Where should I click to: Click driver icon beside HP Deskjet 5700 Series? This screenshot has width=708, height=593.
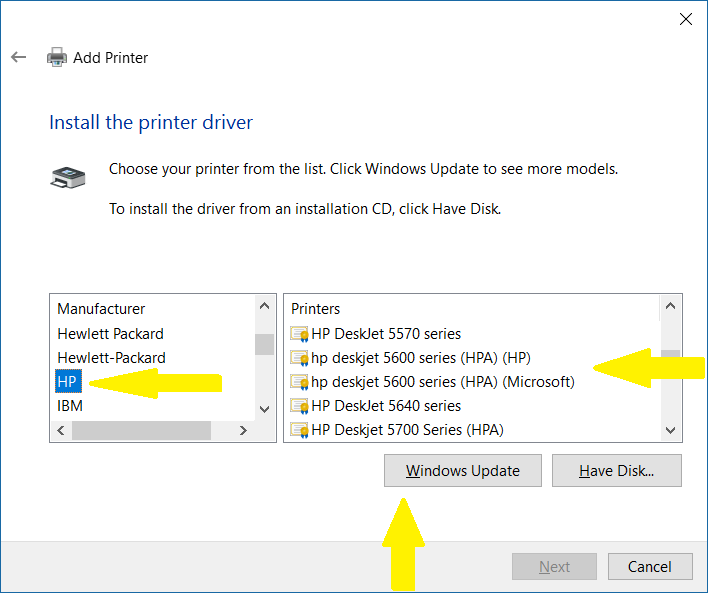[299, 430]
